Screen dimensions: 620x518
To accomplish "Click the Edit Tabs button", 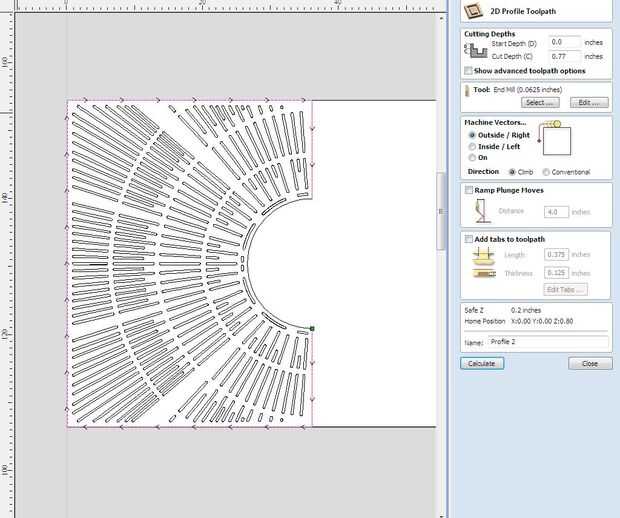I will (x=565, y=289).
